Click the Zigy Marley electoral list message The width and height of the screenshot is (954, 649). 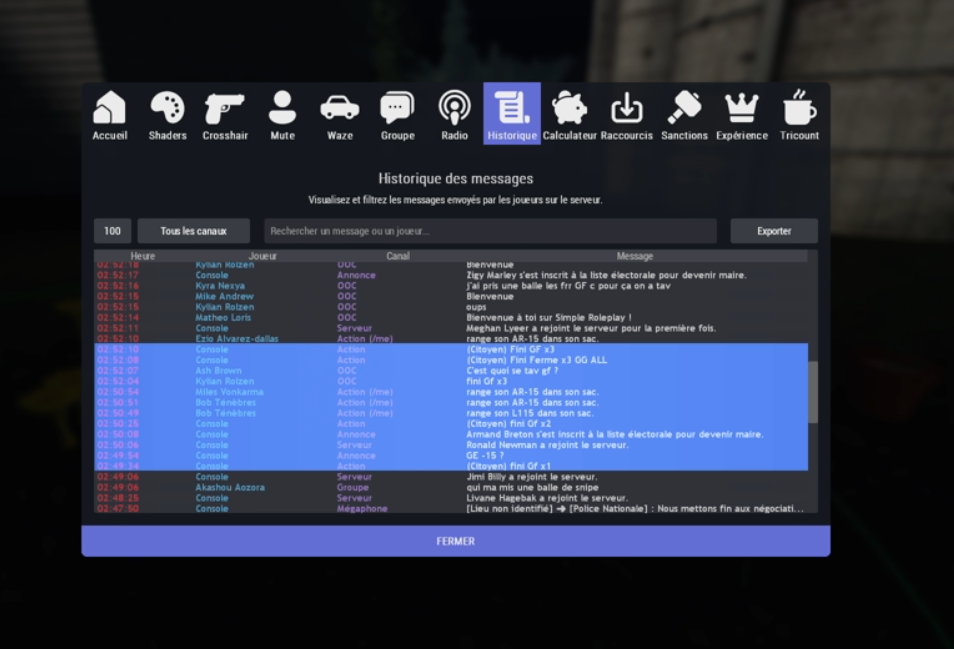(x=606, y=275)
